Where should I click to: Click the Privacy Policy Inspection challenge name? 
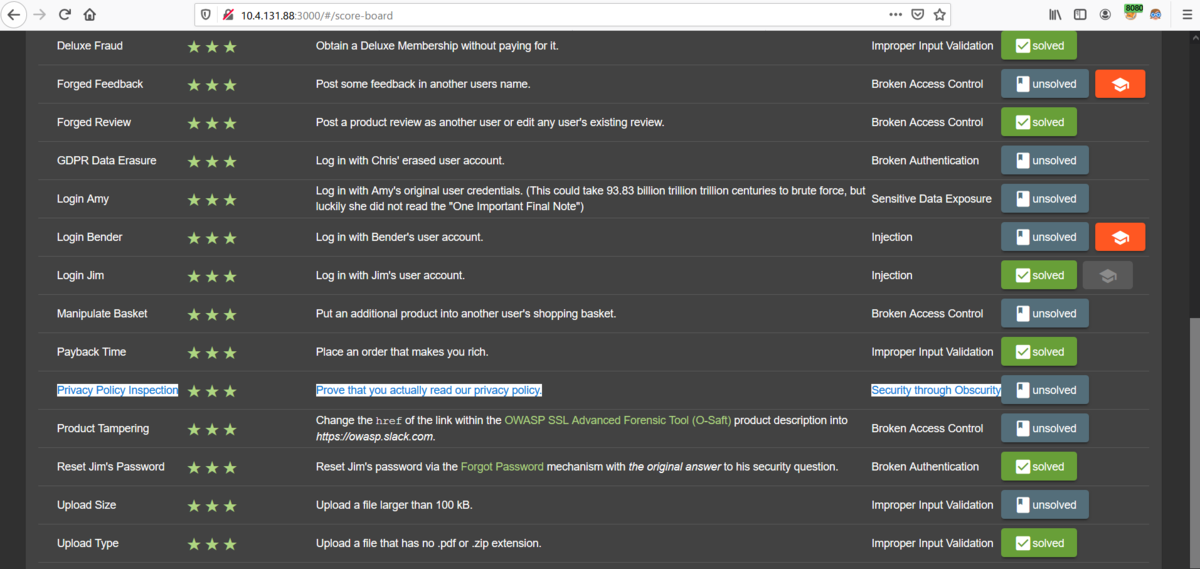[117, 390]
